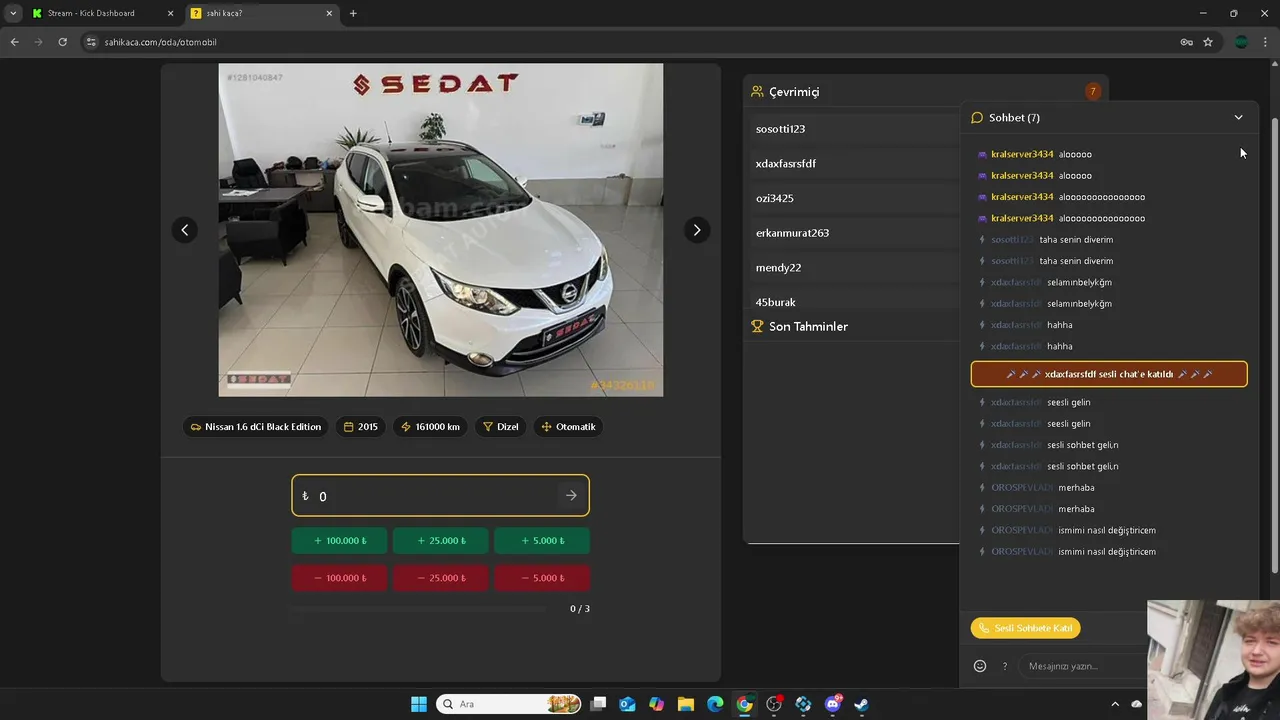Open the saved passwords key icon
This screenshot has width=1280, height=720.
tap(1186, 42)
